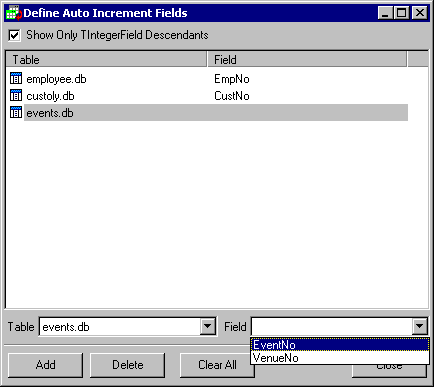Viewport: 434px width, 387px height.
Task: Select the custoly.db row
Action: click(x=209, y=96)
